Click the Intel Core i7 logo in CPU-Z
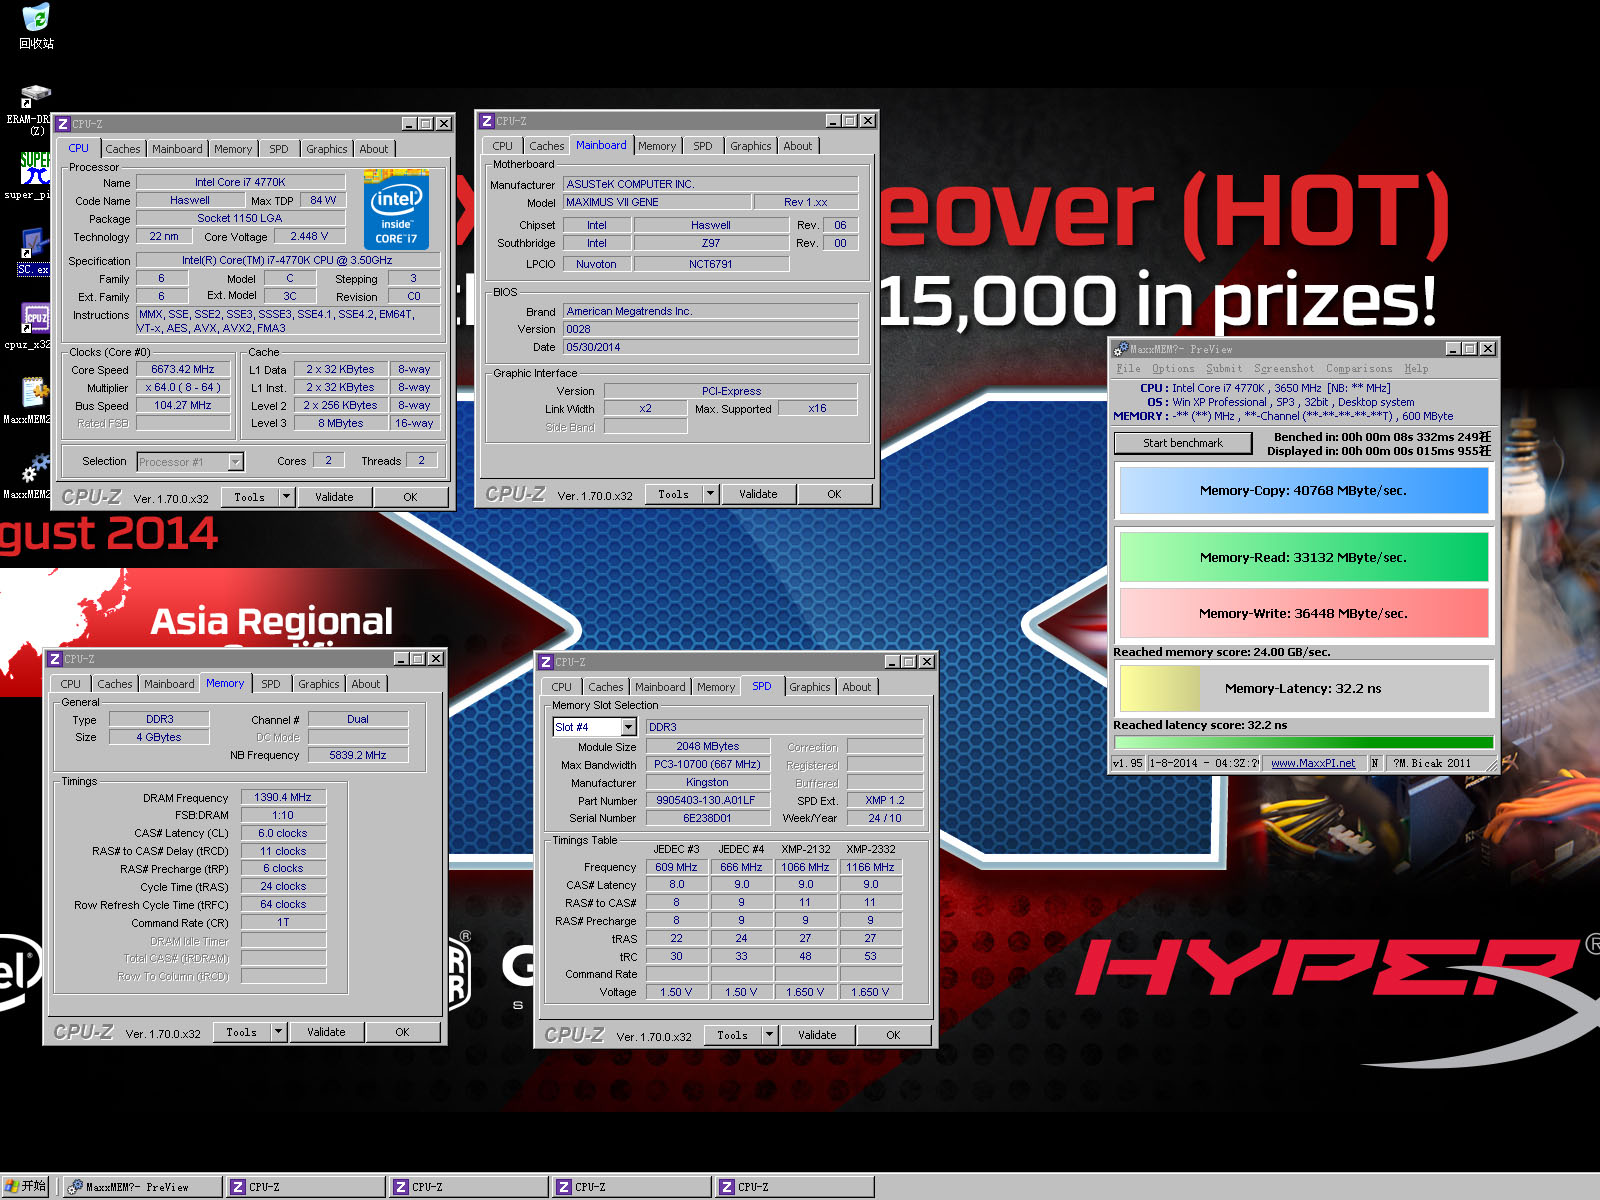1600x1200 pixels. [396, 210]
